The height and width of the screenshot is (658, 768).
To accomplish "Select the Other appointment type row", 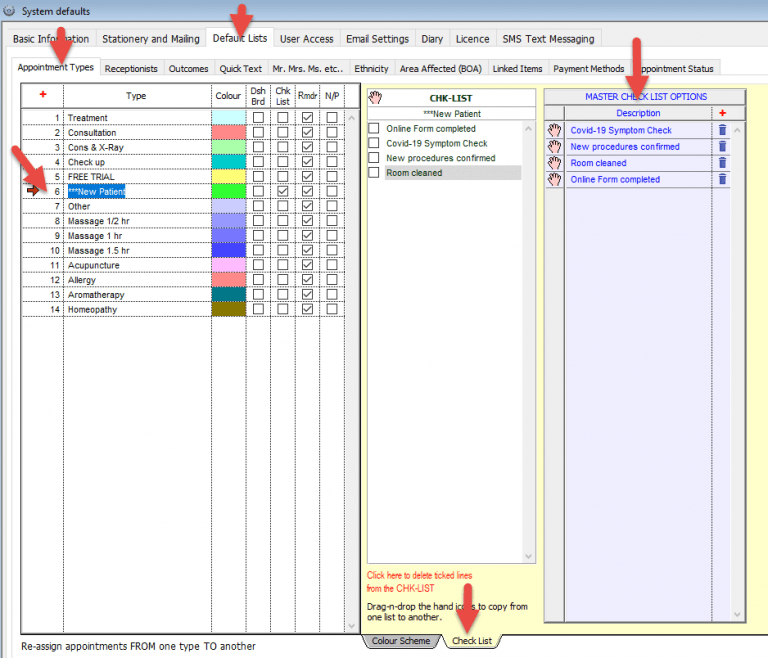I will [137, 206].
